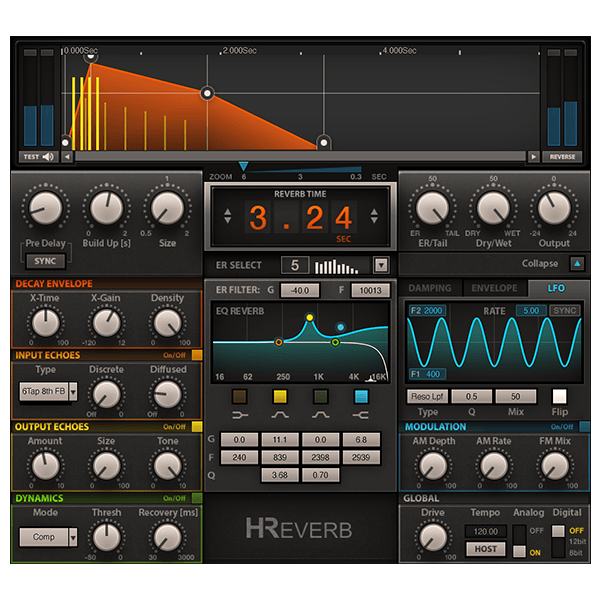Click the envelope breakpoint at graph center
This screenshot has width=600, height=600.
[x=207, y=93]
